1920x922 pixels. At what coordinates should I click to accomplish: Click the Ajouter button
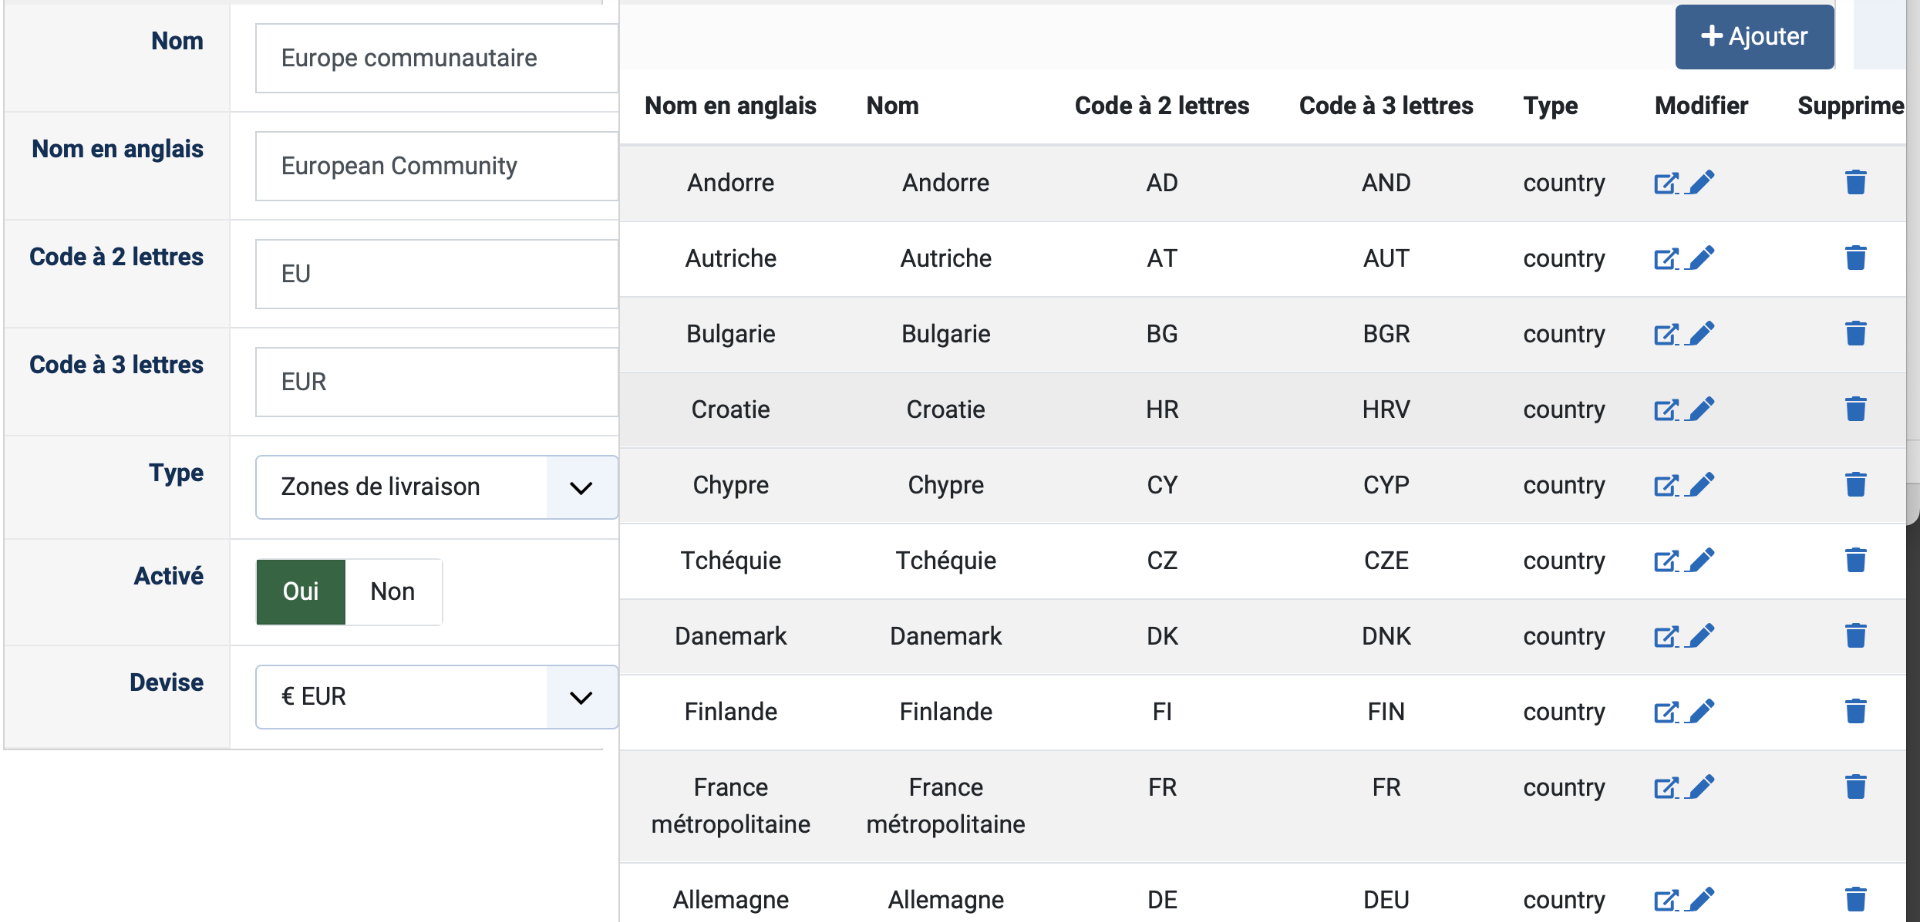[x=1754, y=37]
